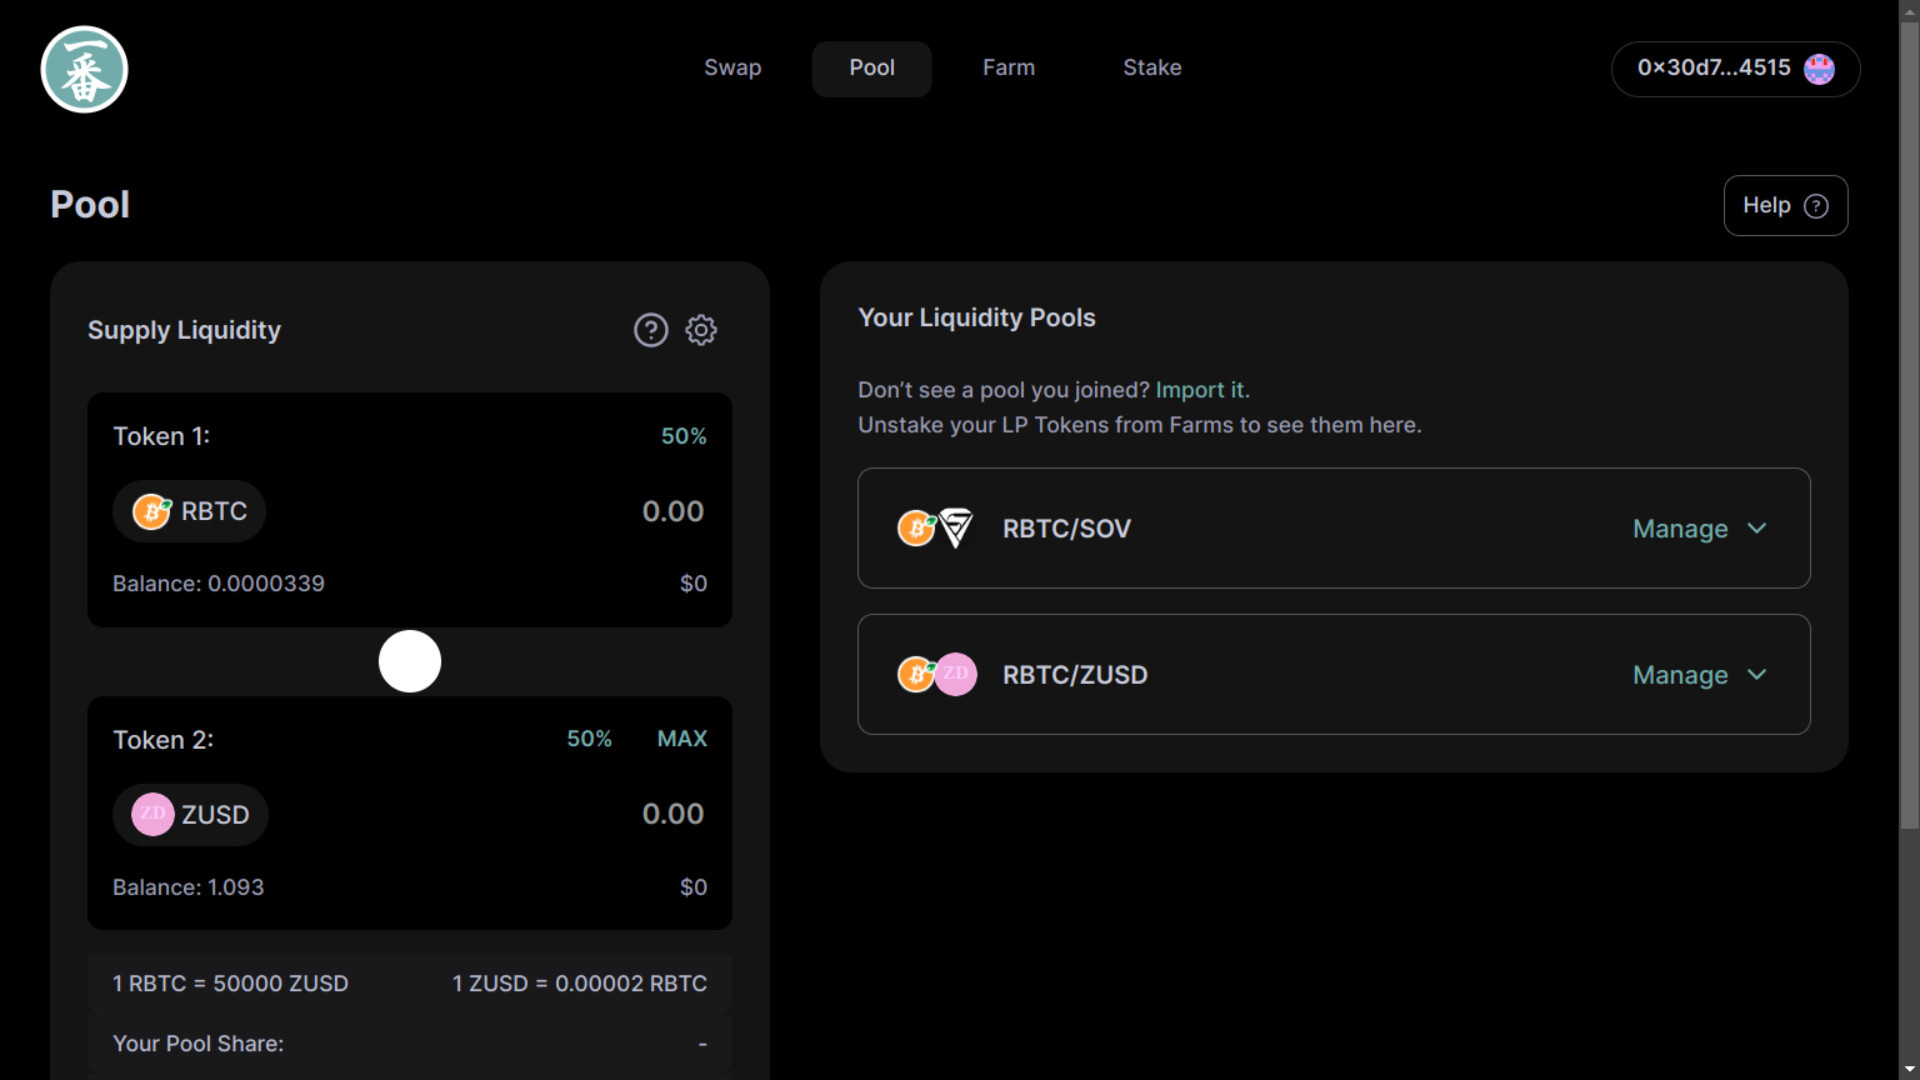Select 50% for Token 2
The width and height of the screenshot is (1920, 1080).
[589, 739]
